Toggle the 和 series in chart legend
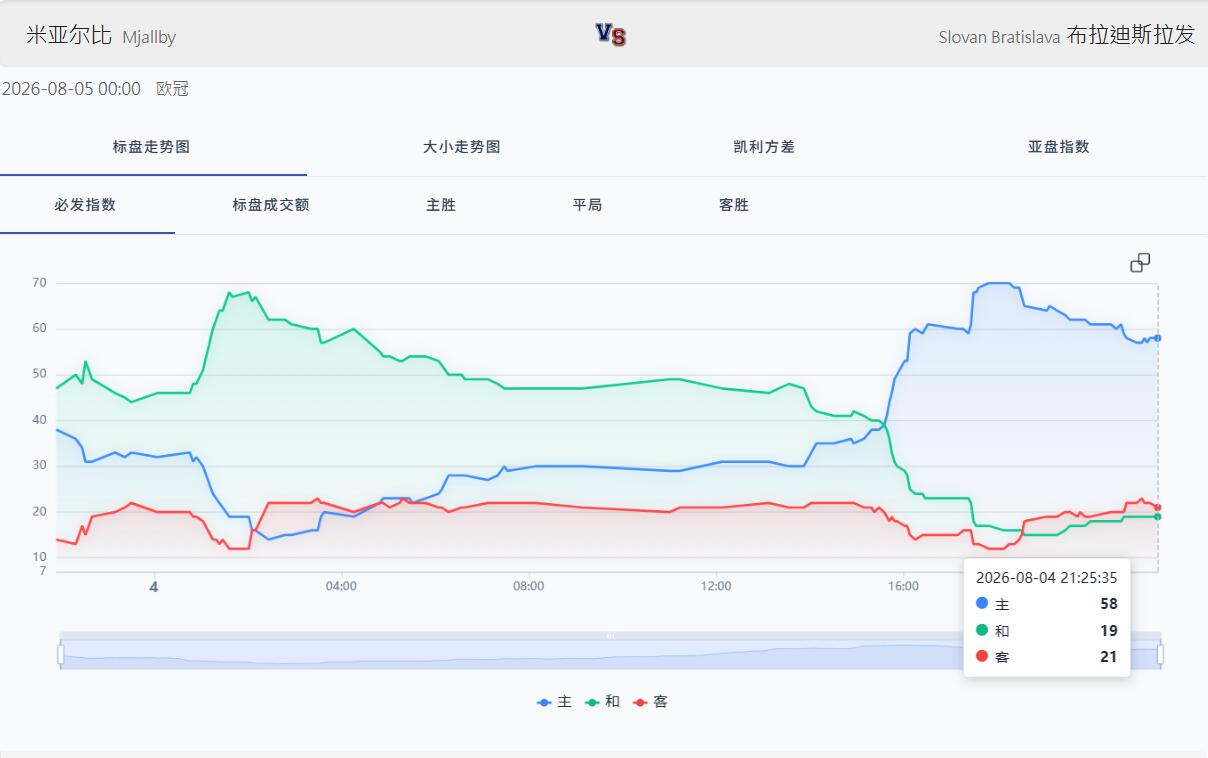The height and width of the screenshot is (758, 1208). [603, 702]
